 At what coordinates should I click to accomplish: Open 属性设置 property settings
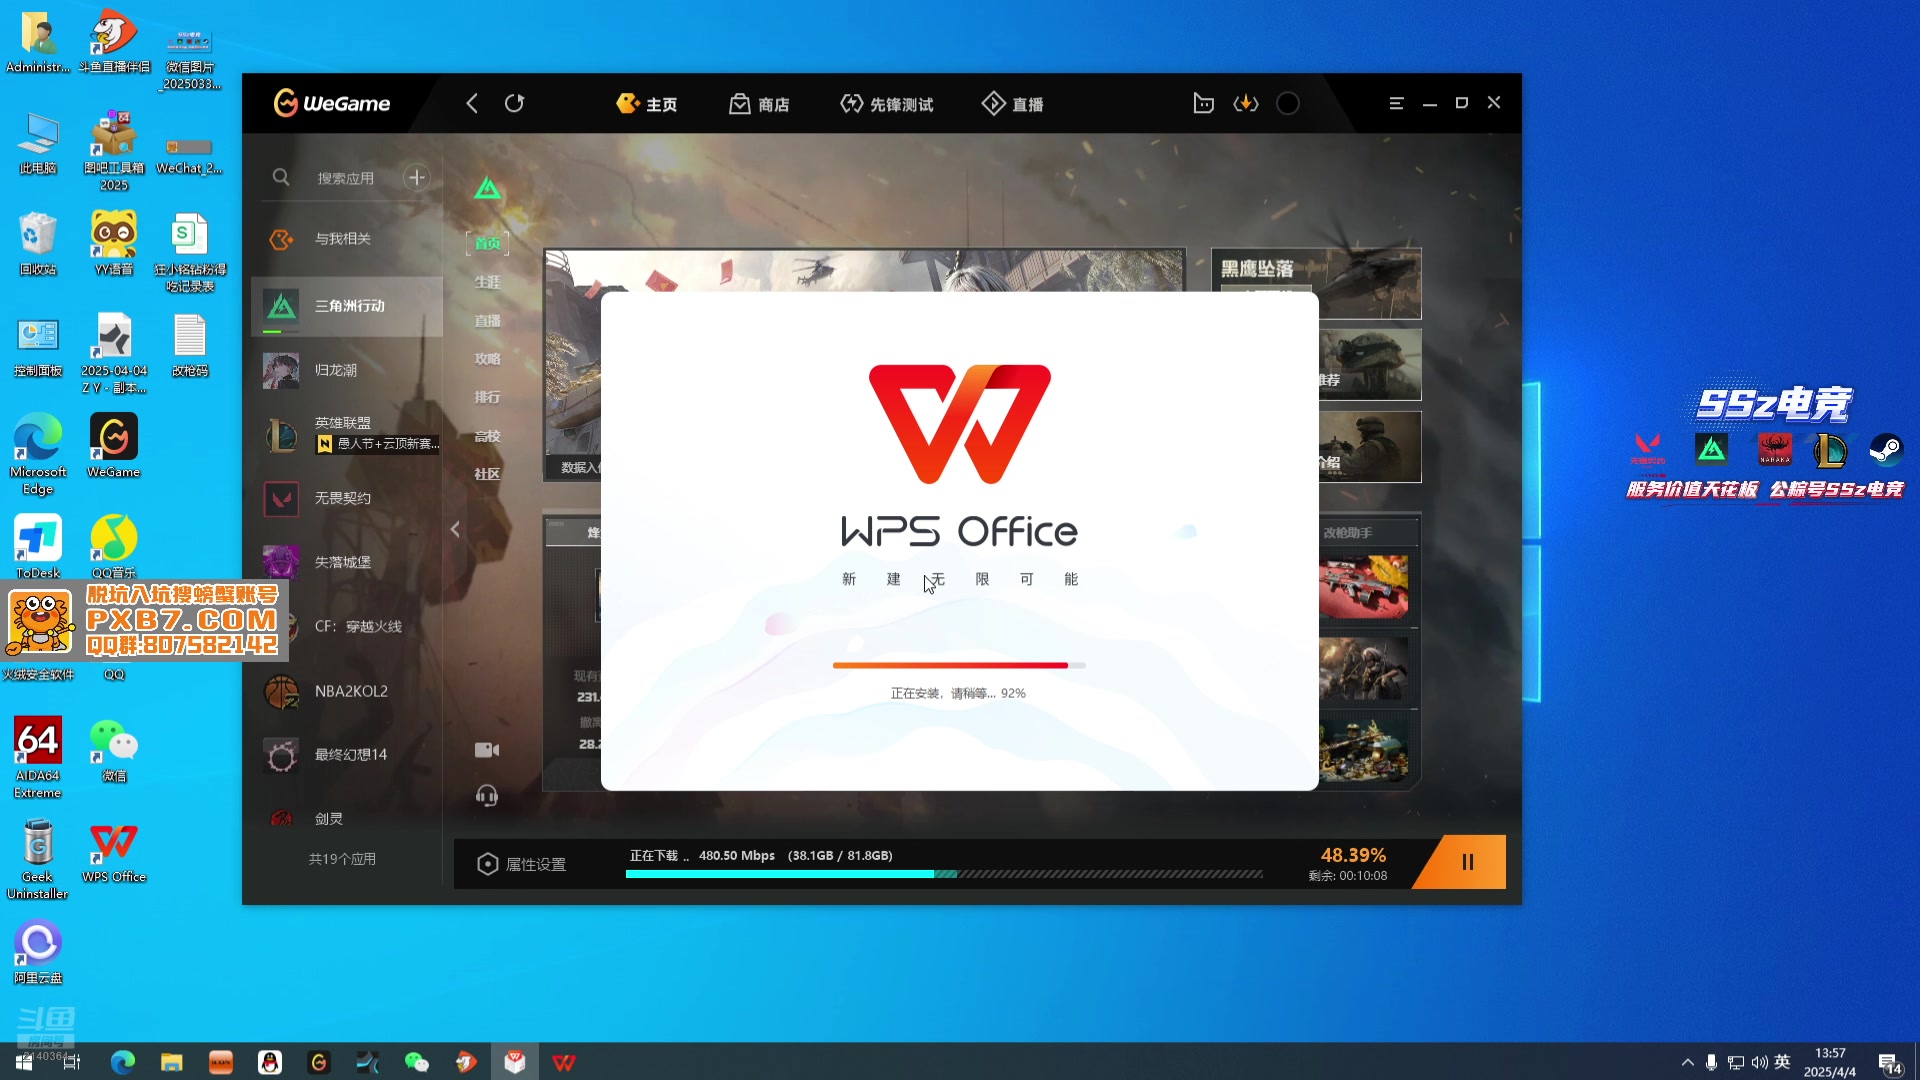click(521, 864)
